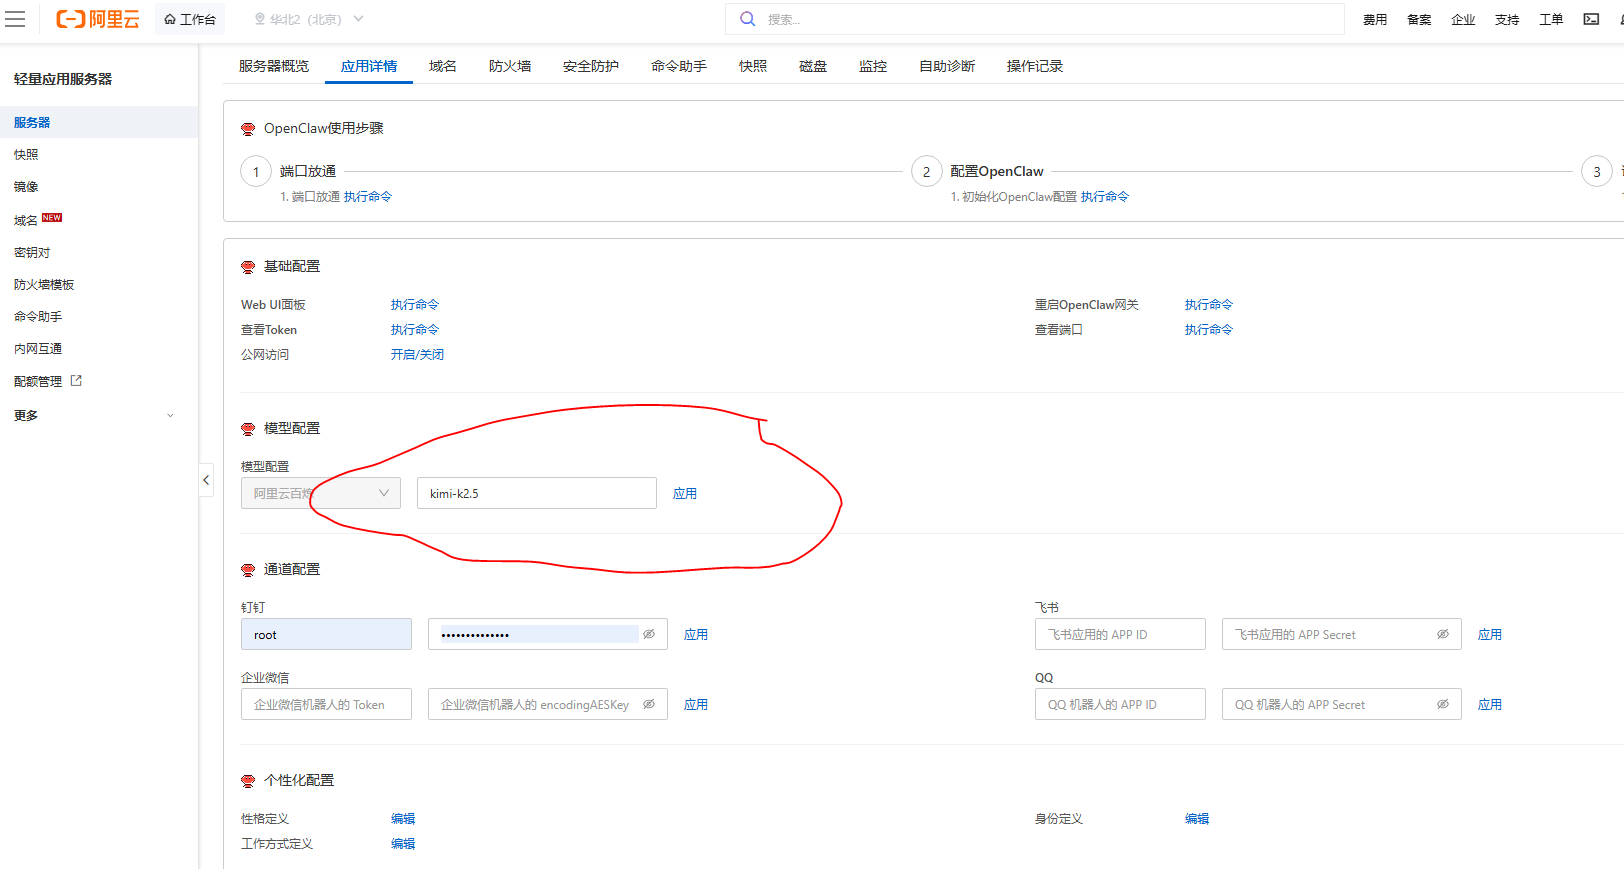Click 编辑 for 性格定义

(x=403, y=819)
